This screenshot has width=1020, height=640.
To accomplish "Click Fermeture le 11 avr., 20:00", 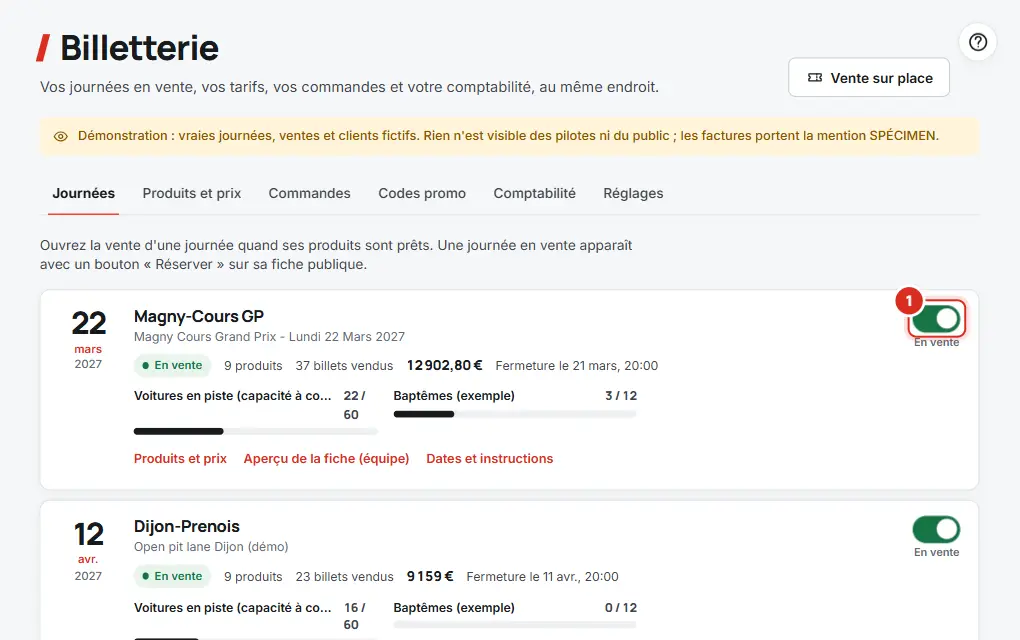I will (543, 576).
